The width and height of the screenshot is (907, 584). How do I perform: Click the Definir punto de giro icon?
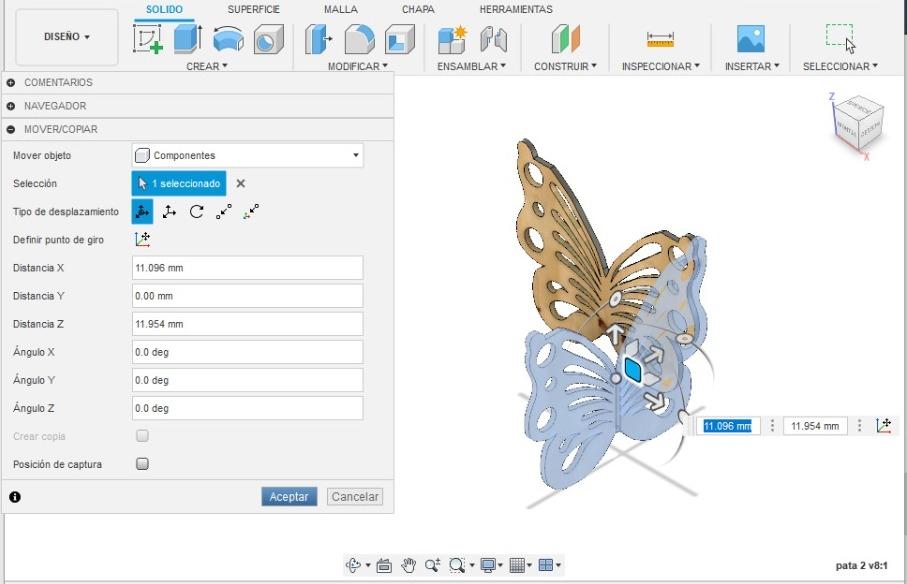coord(142,239)
